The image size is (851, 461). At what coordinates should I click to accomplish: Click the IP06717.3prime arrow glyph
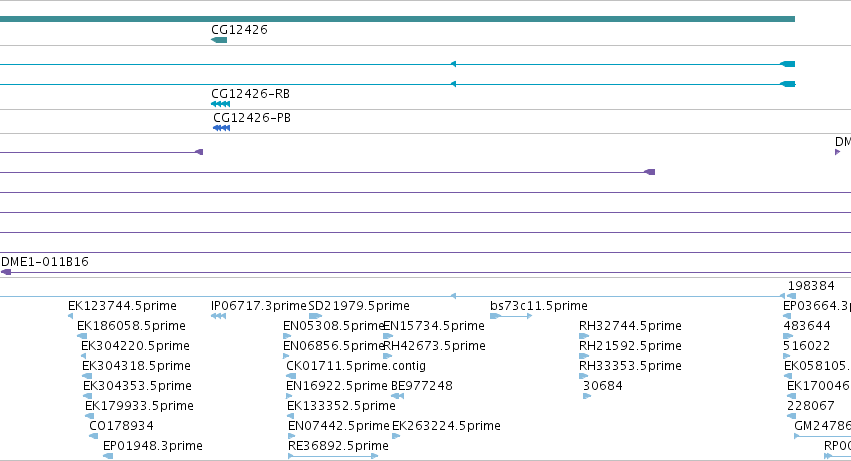click(x=218, y=316)
